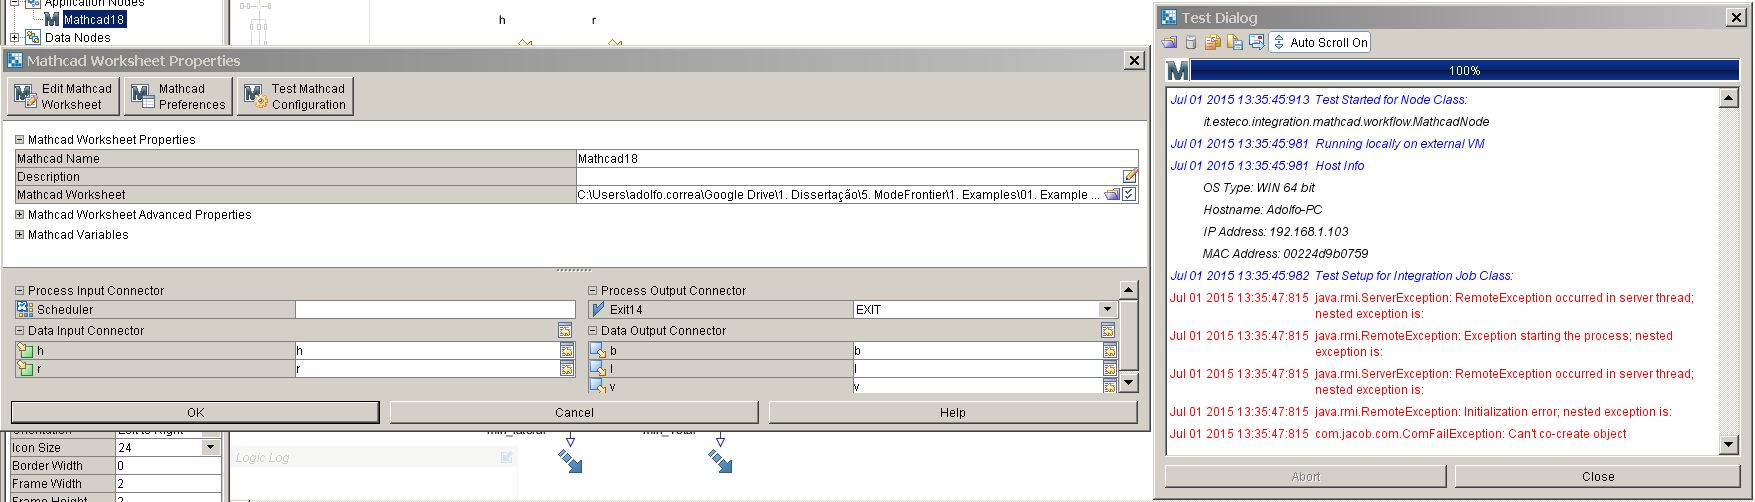Toggle Auto Scroll On button
The image size is (1755, 502).
(x=1319, y=42)
